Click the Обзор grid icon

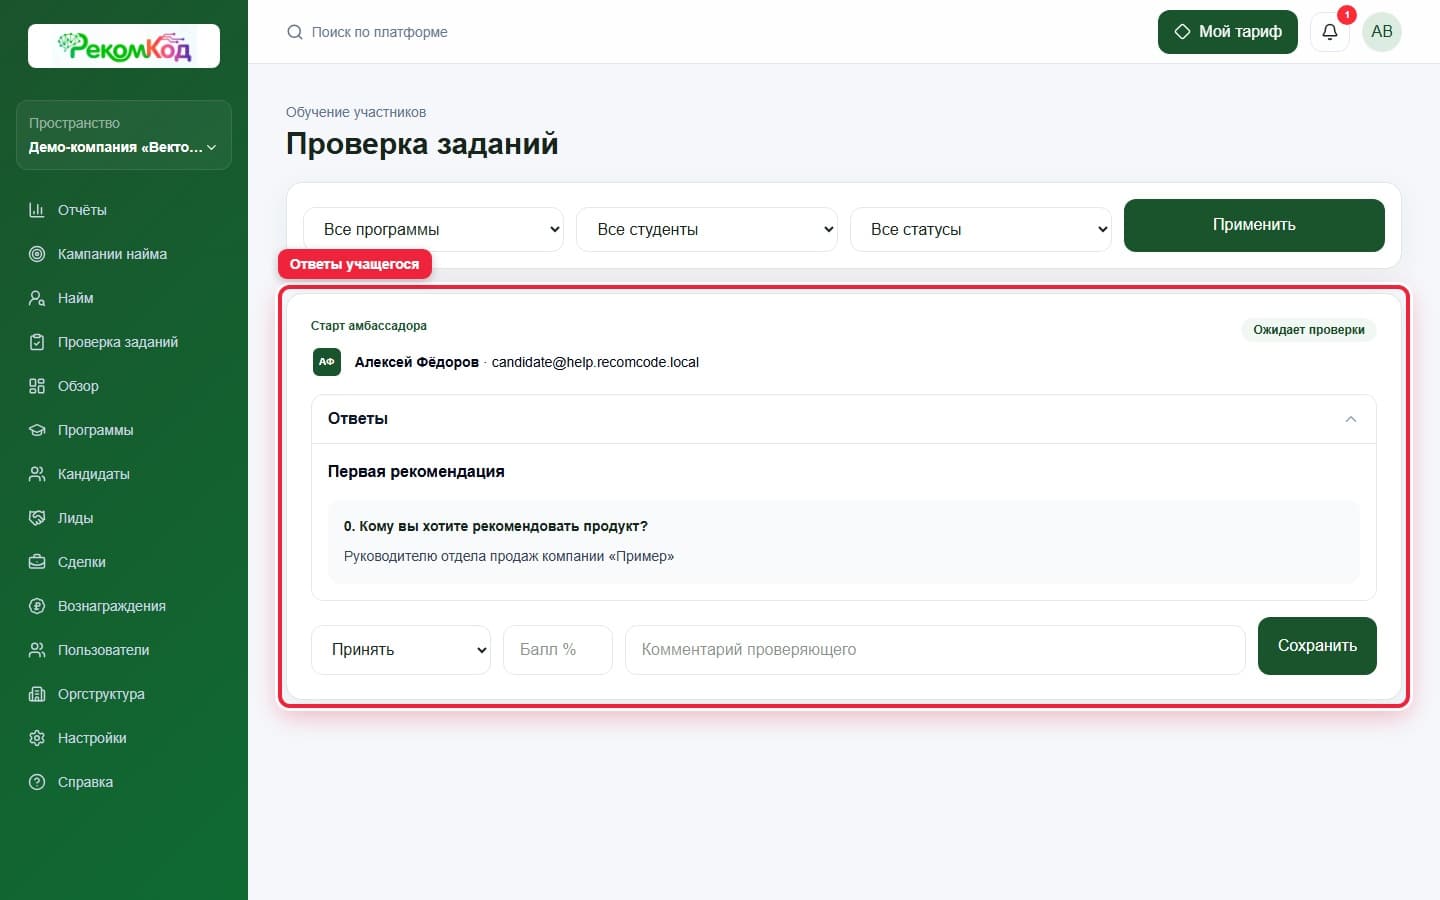(x=37, y=386)
